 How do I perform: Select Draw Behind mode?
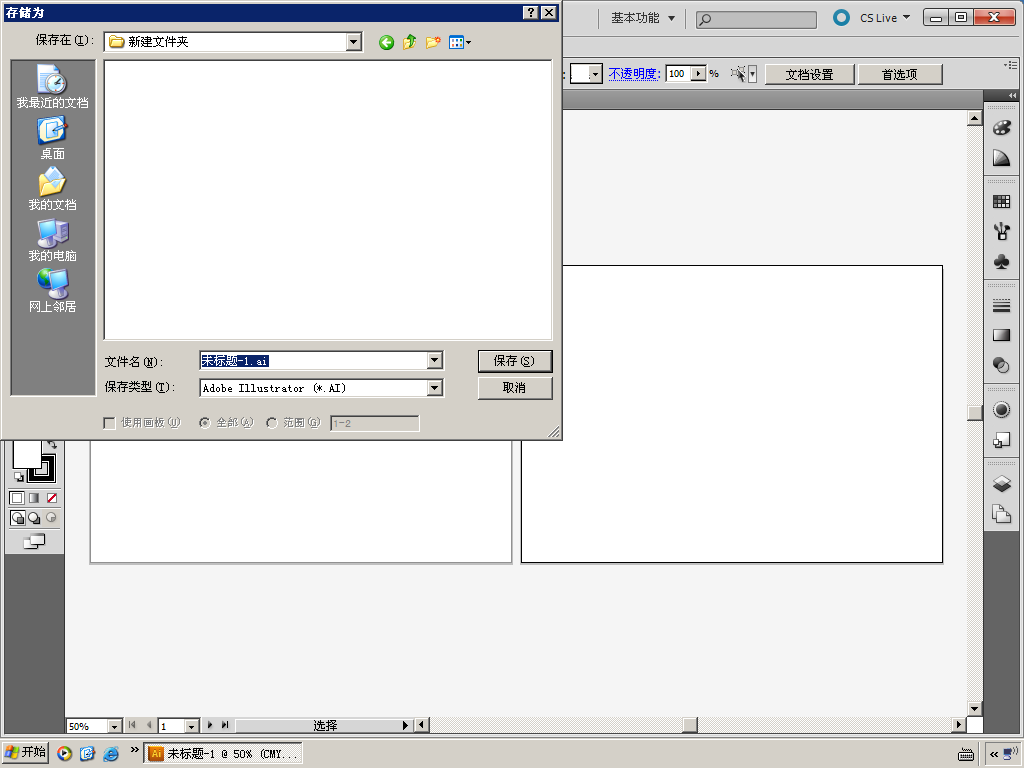[x=34, y=518]
